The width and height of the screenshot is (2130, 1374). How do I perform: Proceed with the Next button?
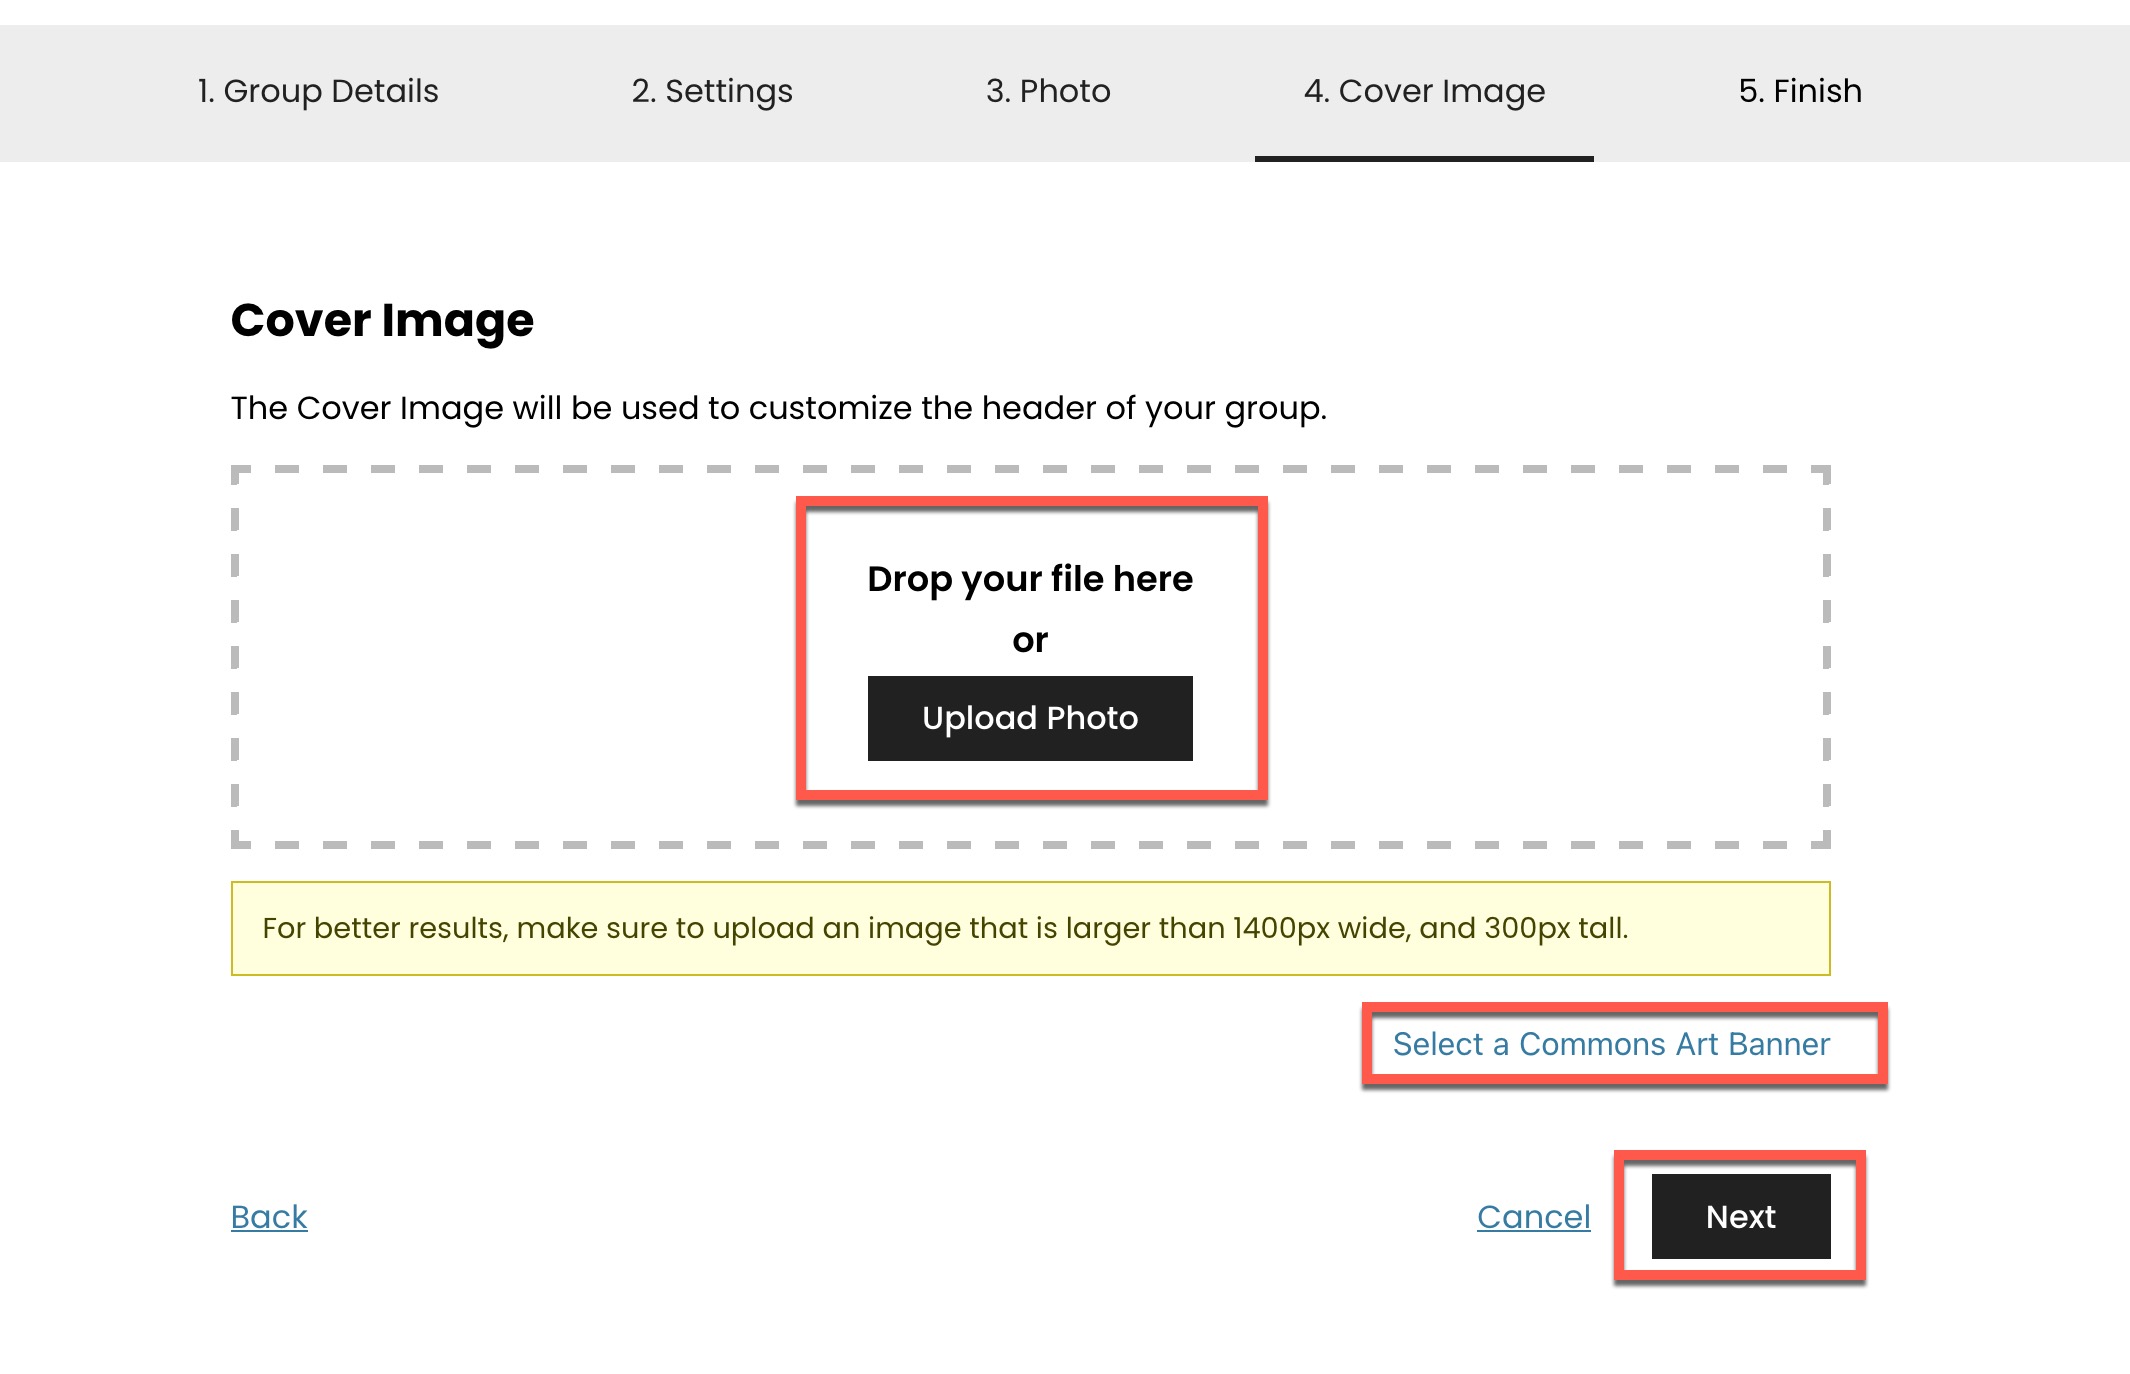(1740, 1216)
